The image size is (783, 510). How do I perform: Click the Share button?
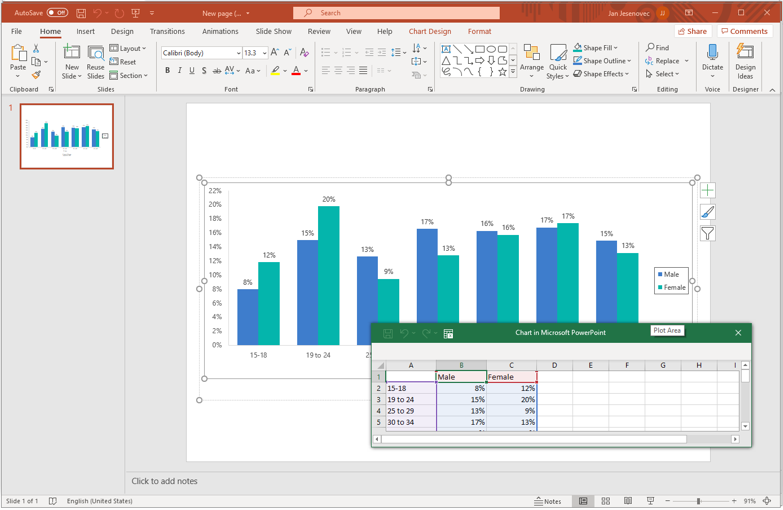click(692, 31)
